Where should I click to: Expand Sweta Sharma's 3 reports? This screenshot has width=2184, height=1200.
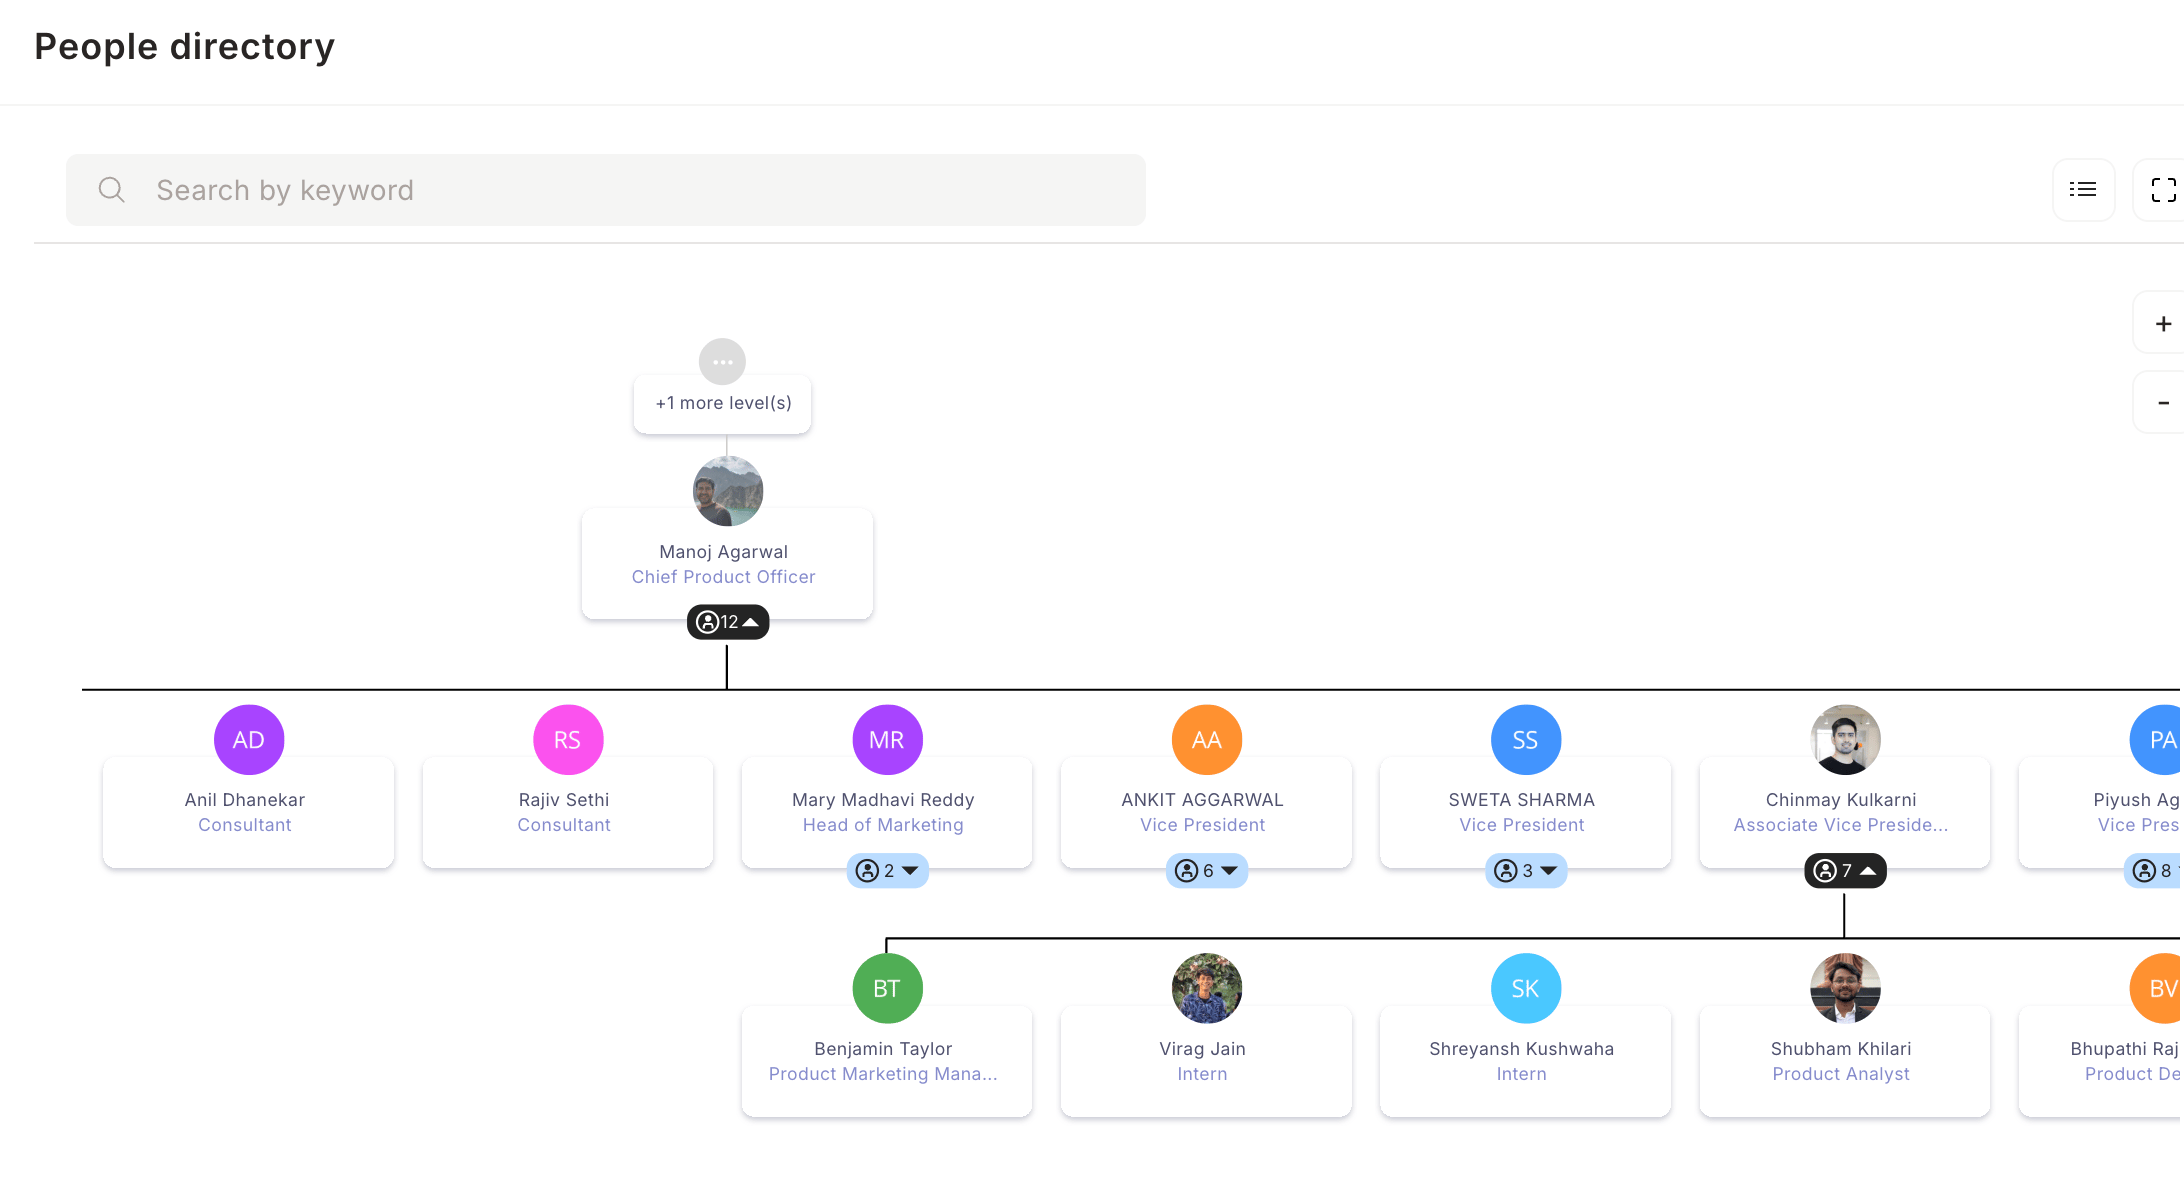(x=1526, y=871)
